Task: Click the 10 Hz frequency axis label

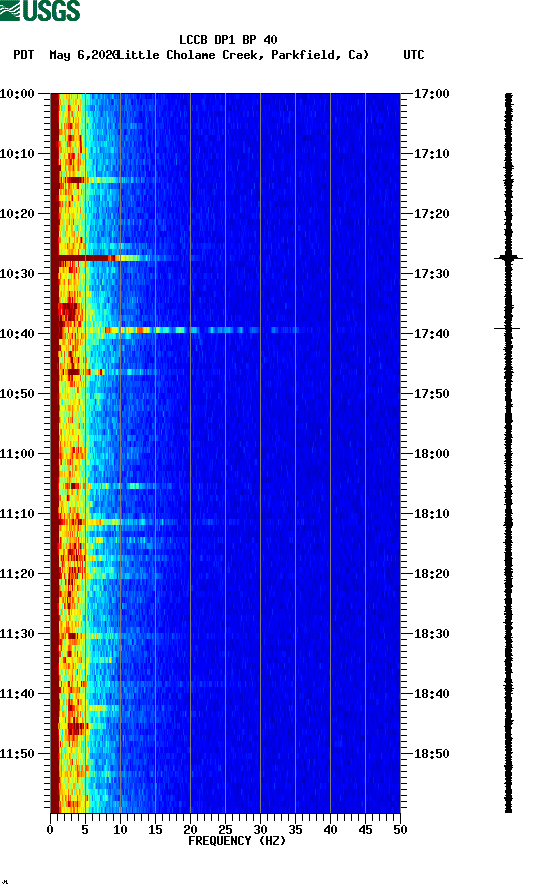Action: pos(120,830)
